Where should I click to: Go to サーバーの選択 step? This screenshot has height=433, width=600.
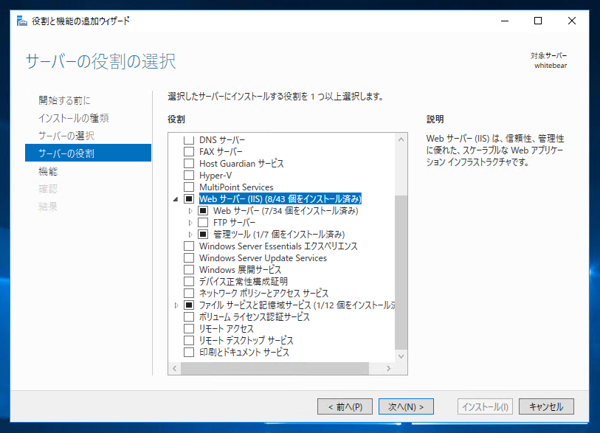tap(66, 136)
